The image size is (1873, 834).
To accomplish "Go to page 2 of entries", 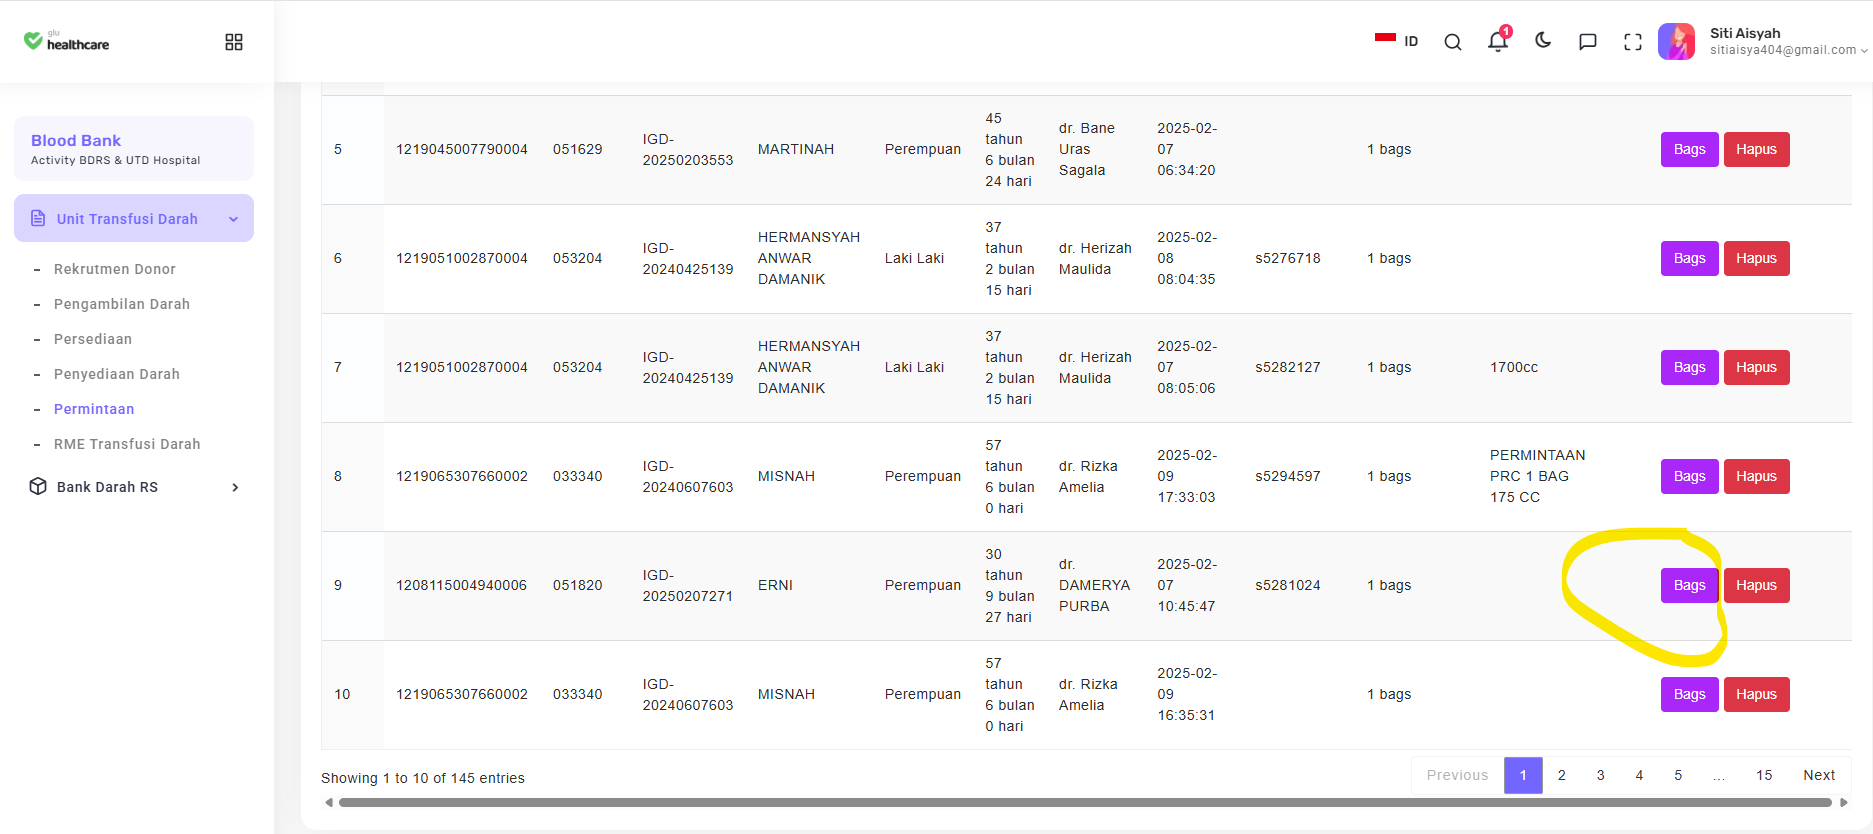I will tap(1562, 775).
